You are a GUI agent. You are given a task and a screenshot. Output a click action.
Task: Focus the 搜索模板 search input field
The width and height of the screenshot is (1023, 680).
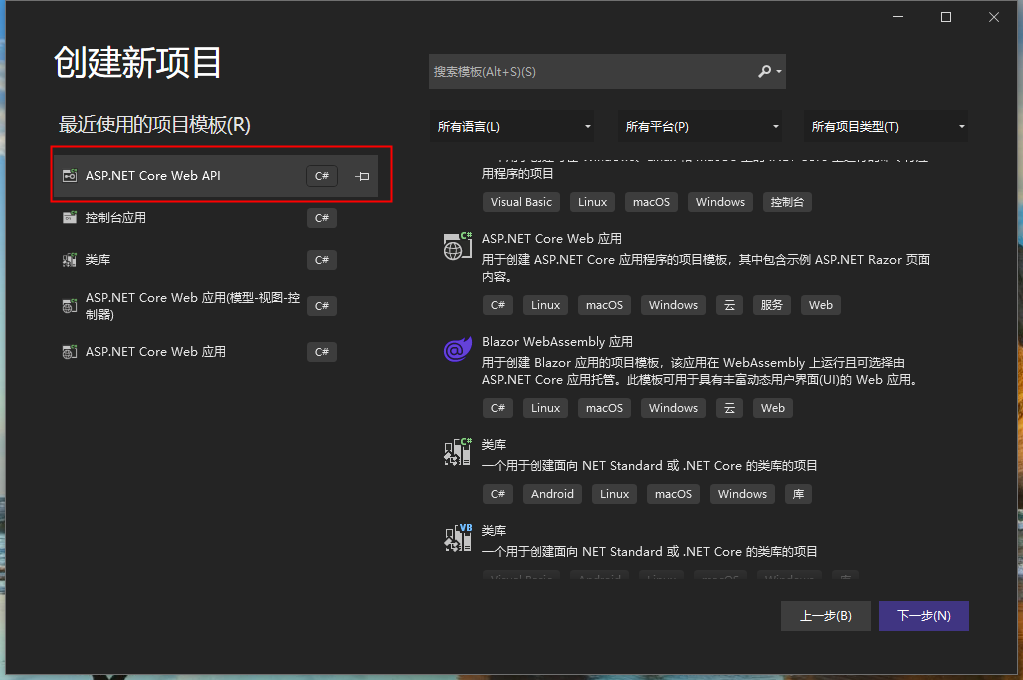pos(590,72)
